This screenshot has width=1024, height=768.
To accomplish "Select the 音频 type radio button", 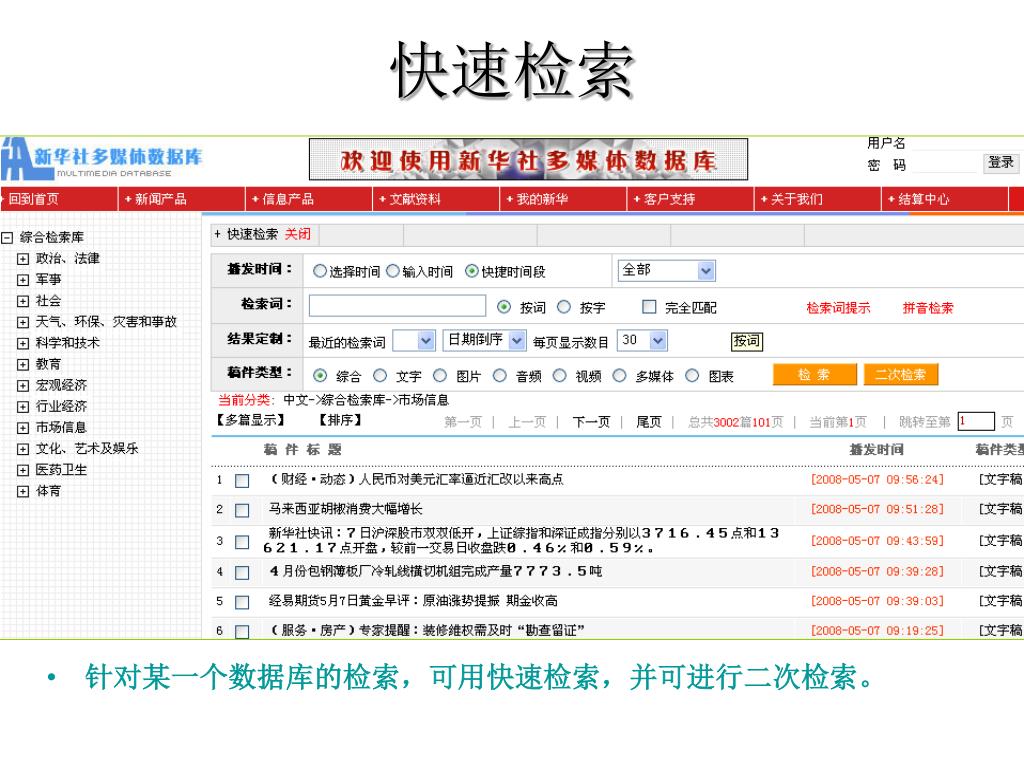I will point(500,376).
